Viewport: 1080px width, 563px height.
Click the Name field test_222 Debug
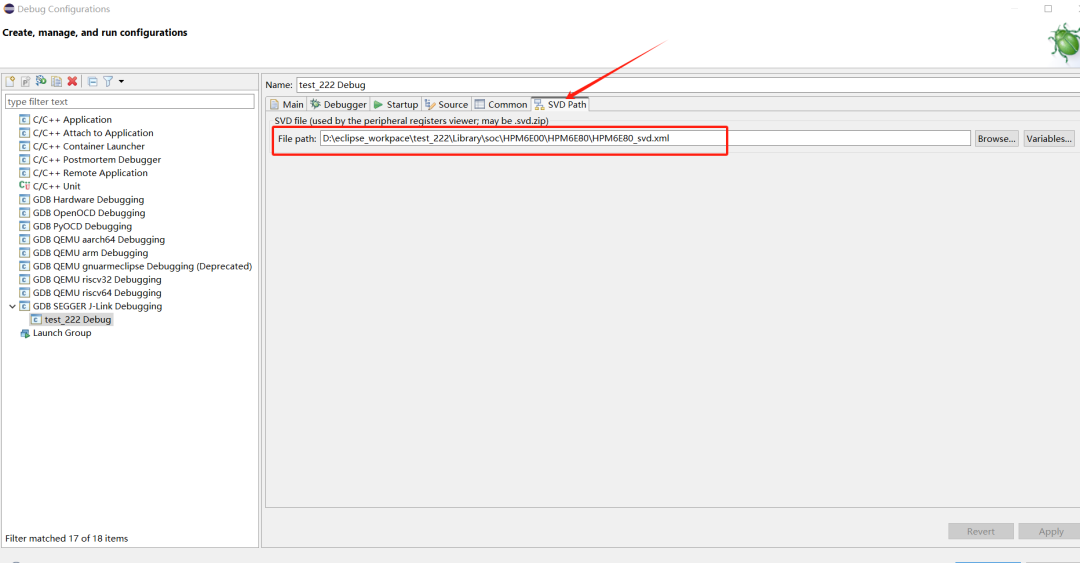click(x=687, y=85)
